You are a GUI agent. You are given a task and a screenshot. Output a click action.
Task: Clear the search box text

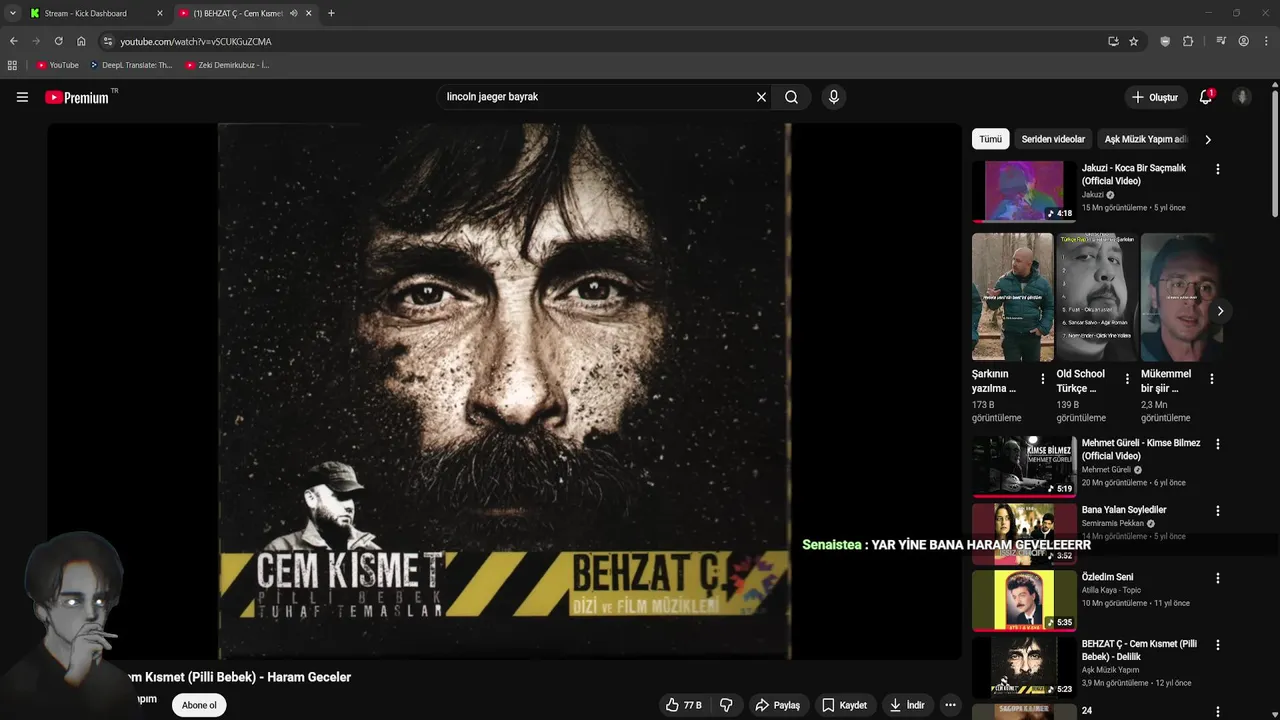(761, 97)
